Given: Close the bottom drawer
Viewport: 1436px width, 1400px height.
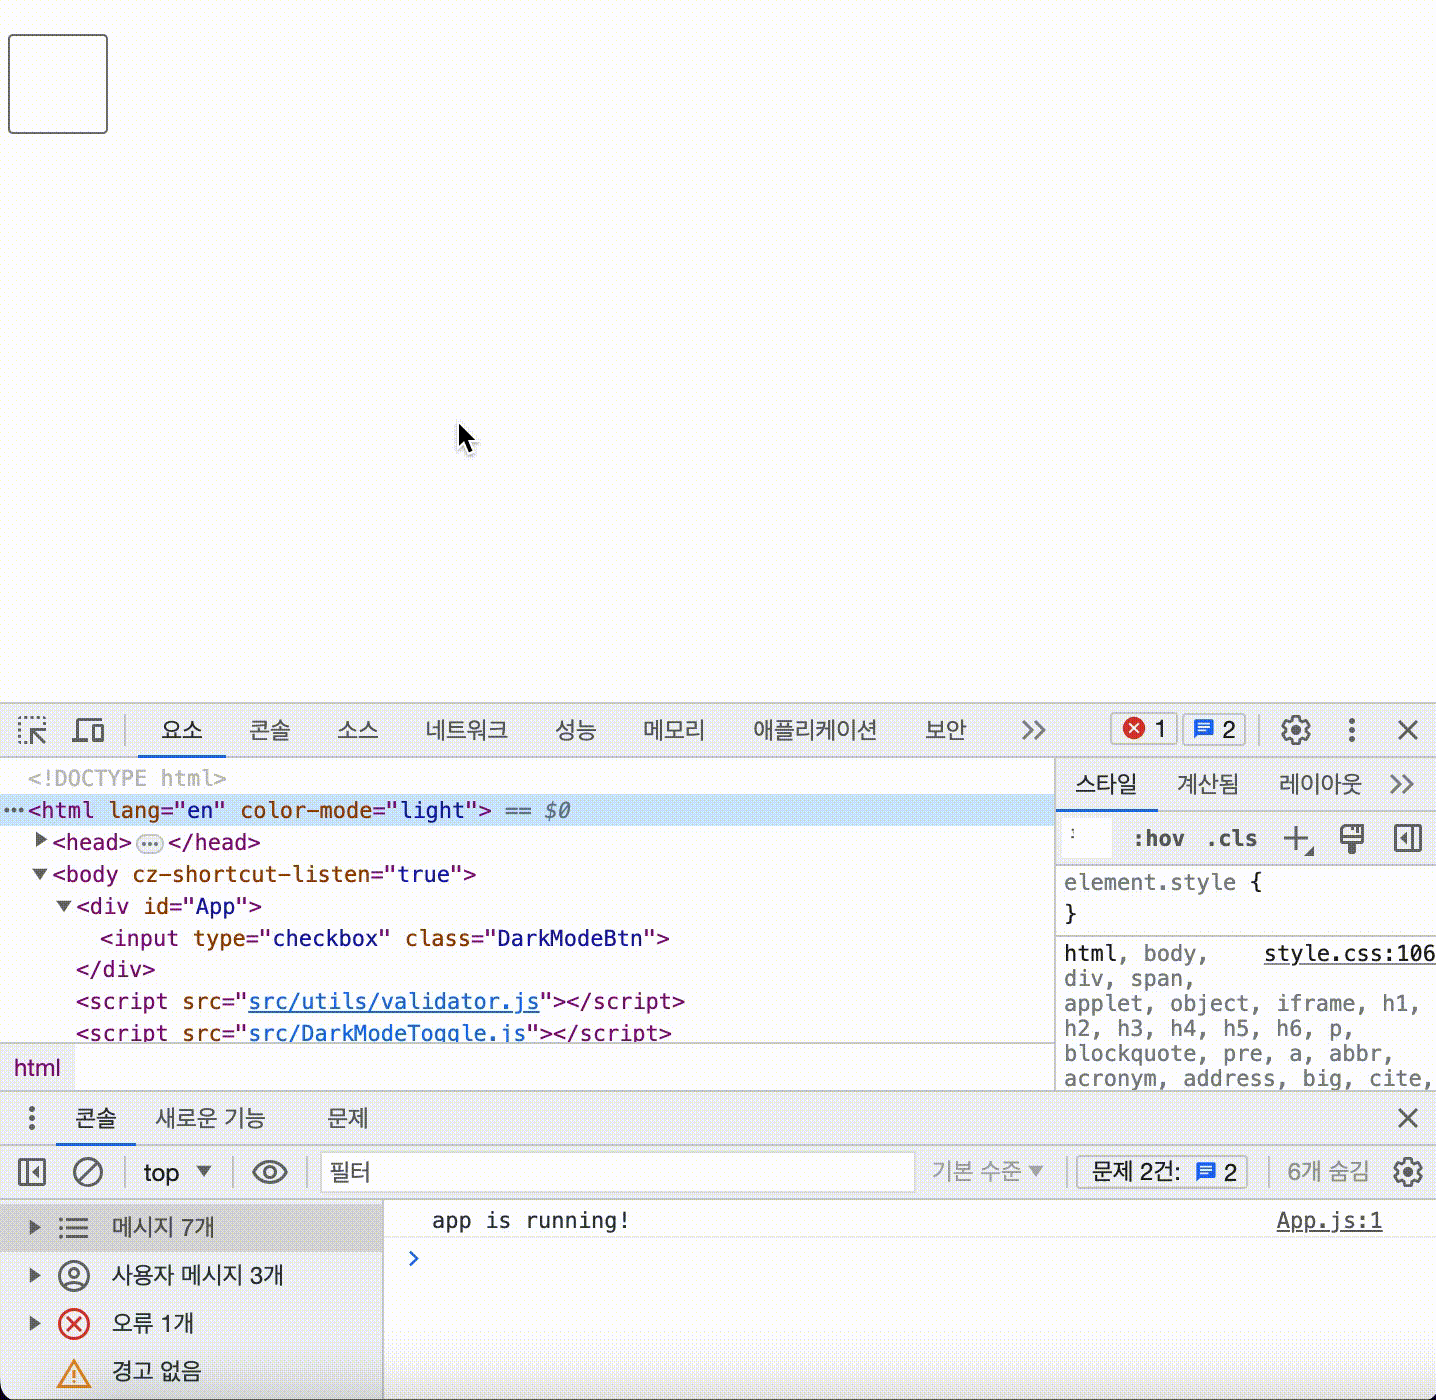Looking at the screenshot, I should pyautogui.click(x=1408, y=1118).
